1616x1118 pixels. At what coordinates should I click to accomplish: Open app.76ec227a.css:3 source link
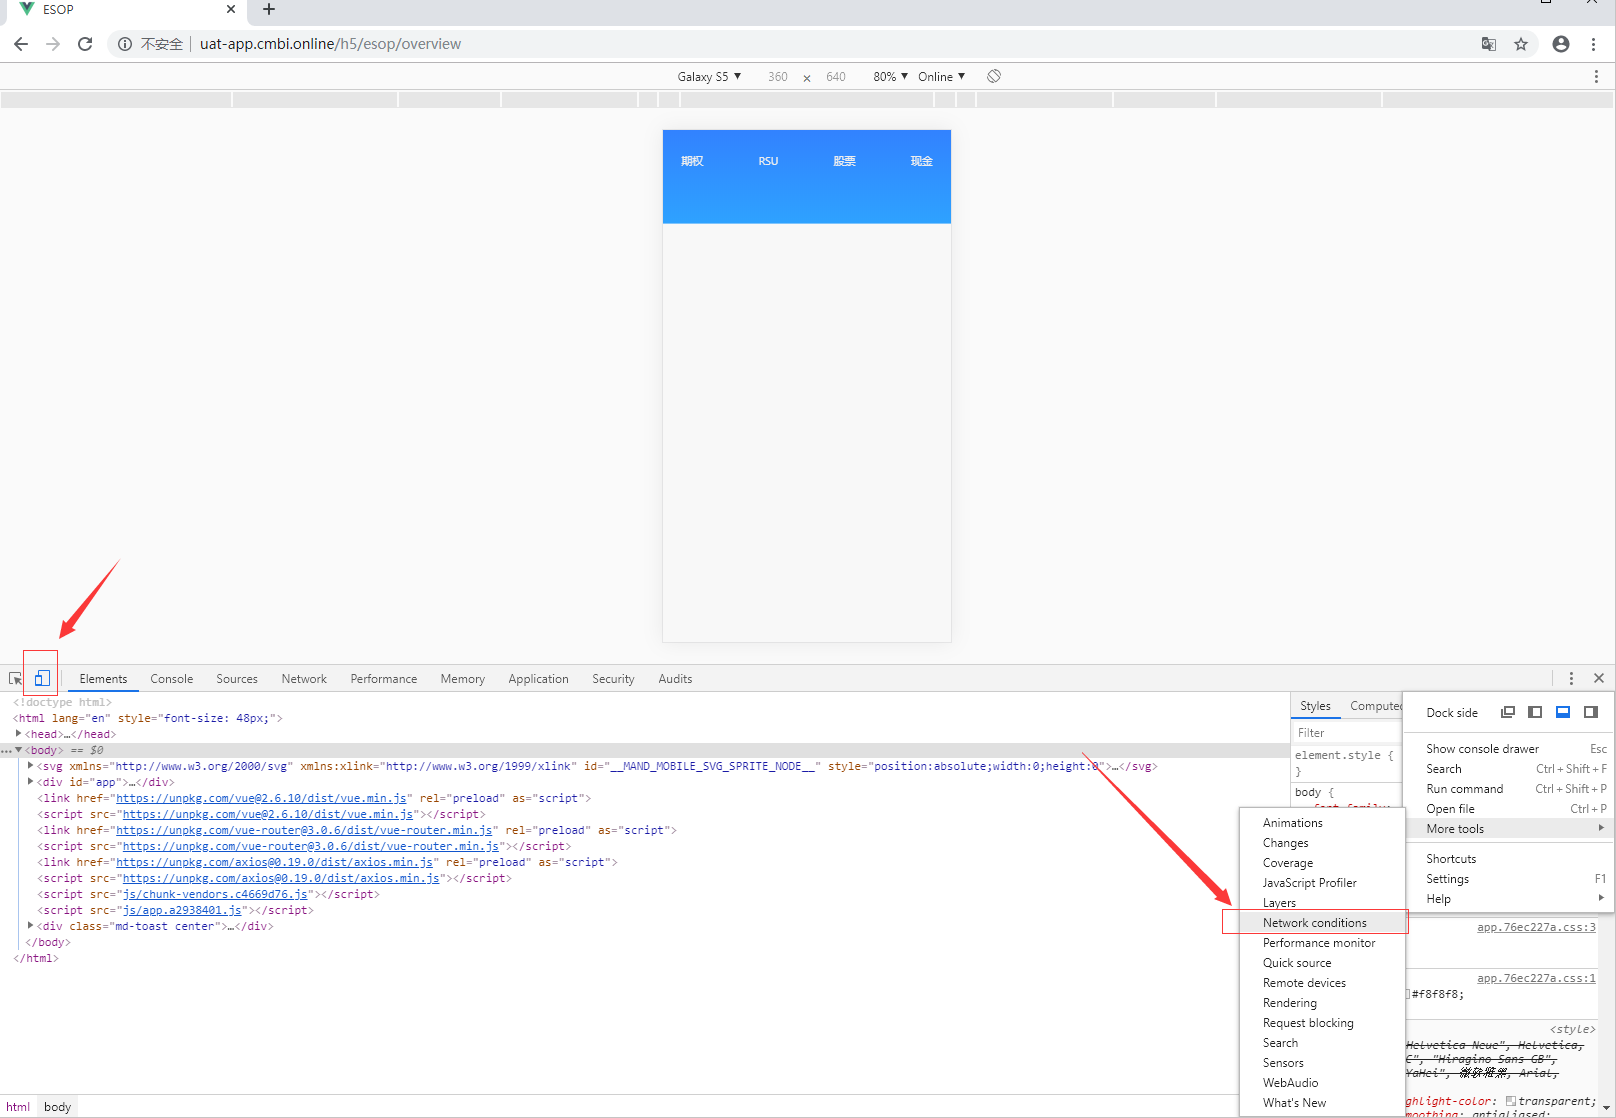(1536, 927)
